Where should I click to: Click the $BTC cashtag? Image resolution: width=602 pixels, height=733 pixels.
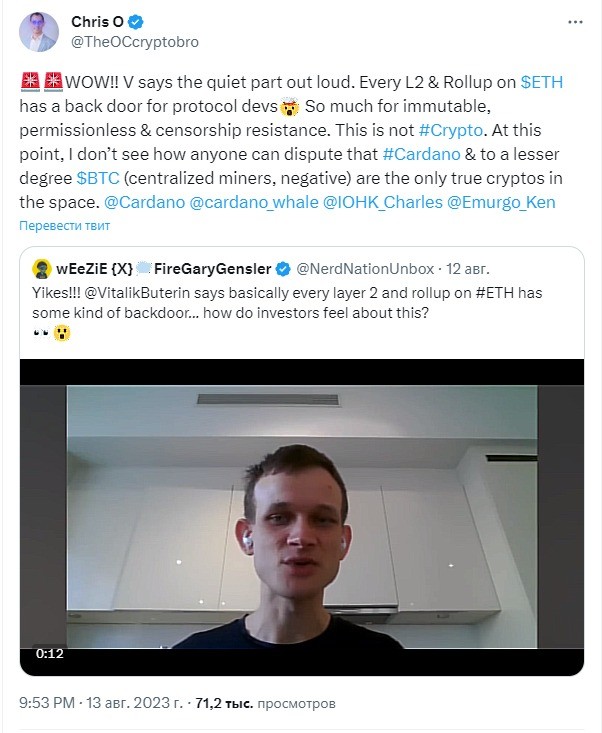pyautogui.click(x=98, y=178)
